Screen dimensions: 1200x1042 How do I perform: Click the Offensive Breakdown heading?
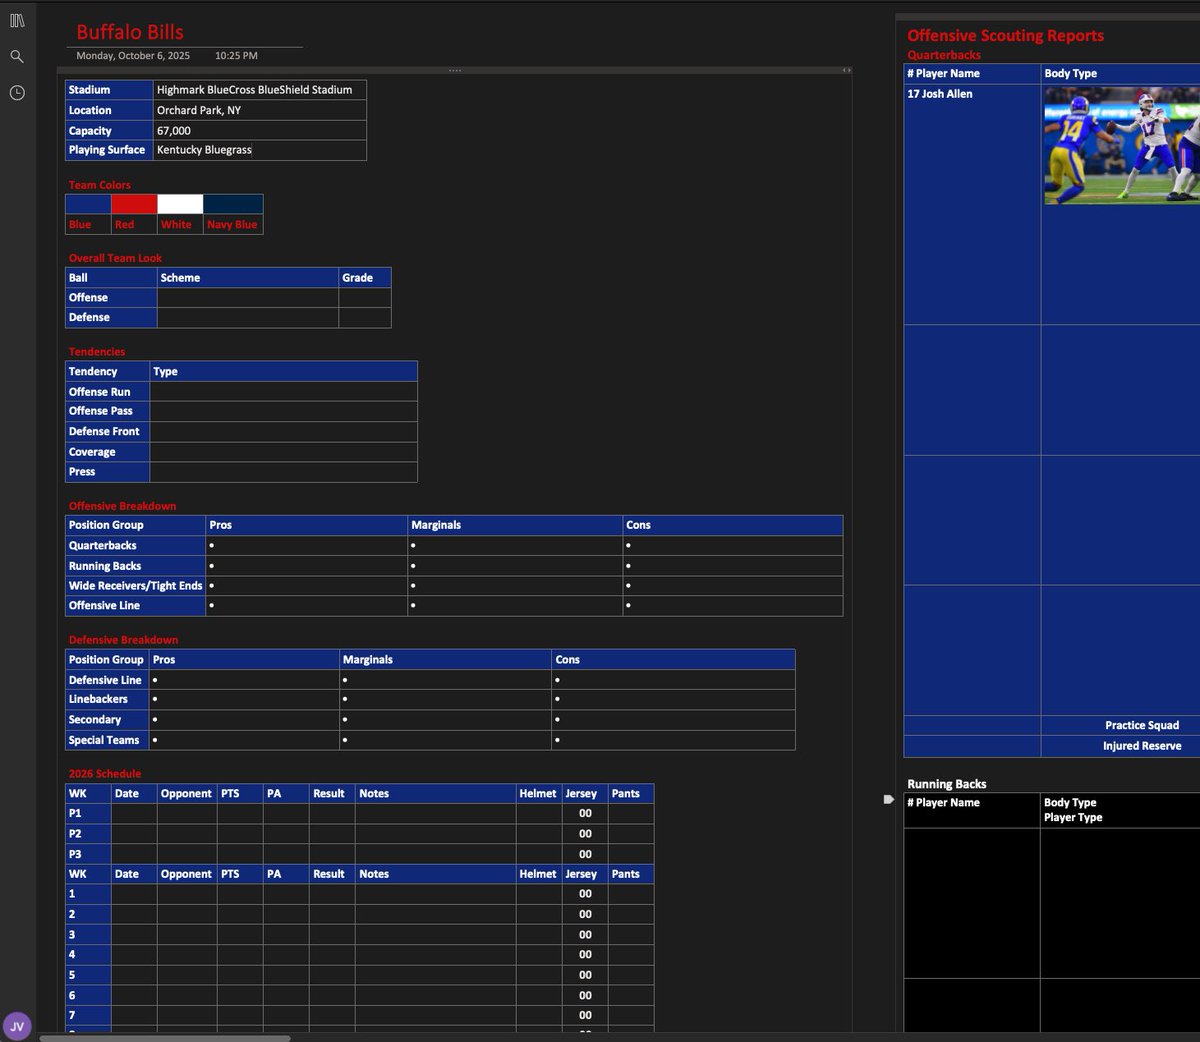coord(122,506)
